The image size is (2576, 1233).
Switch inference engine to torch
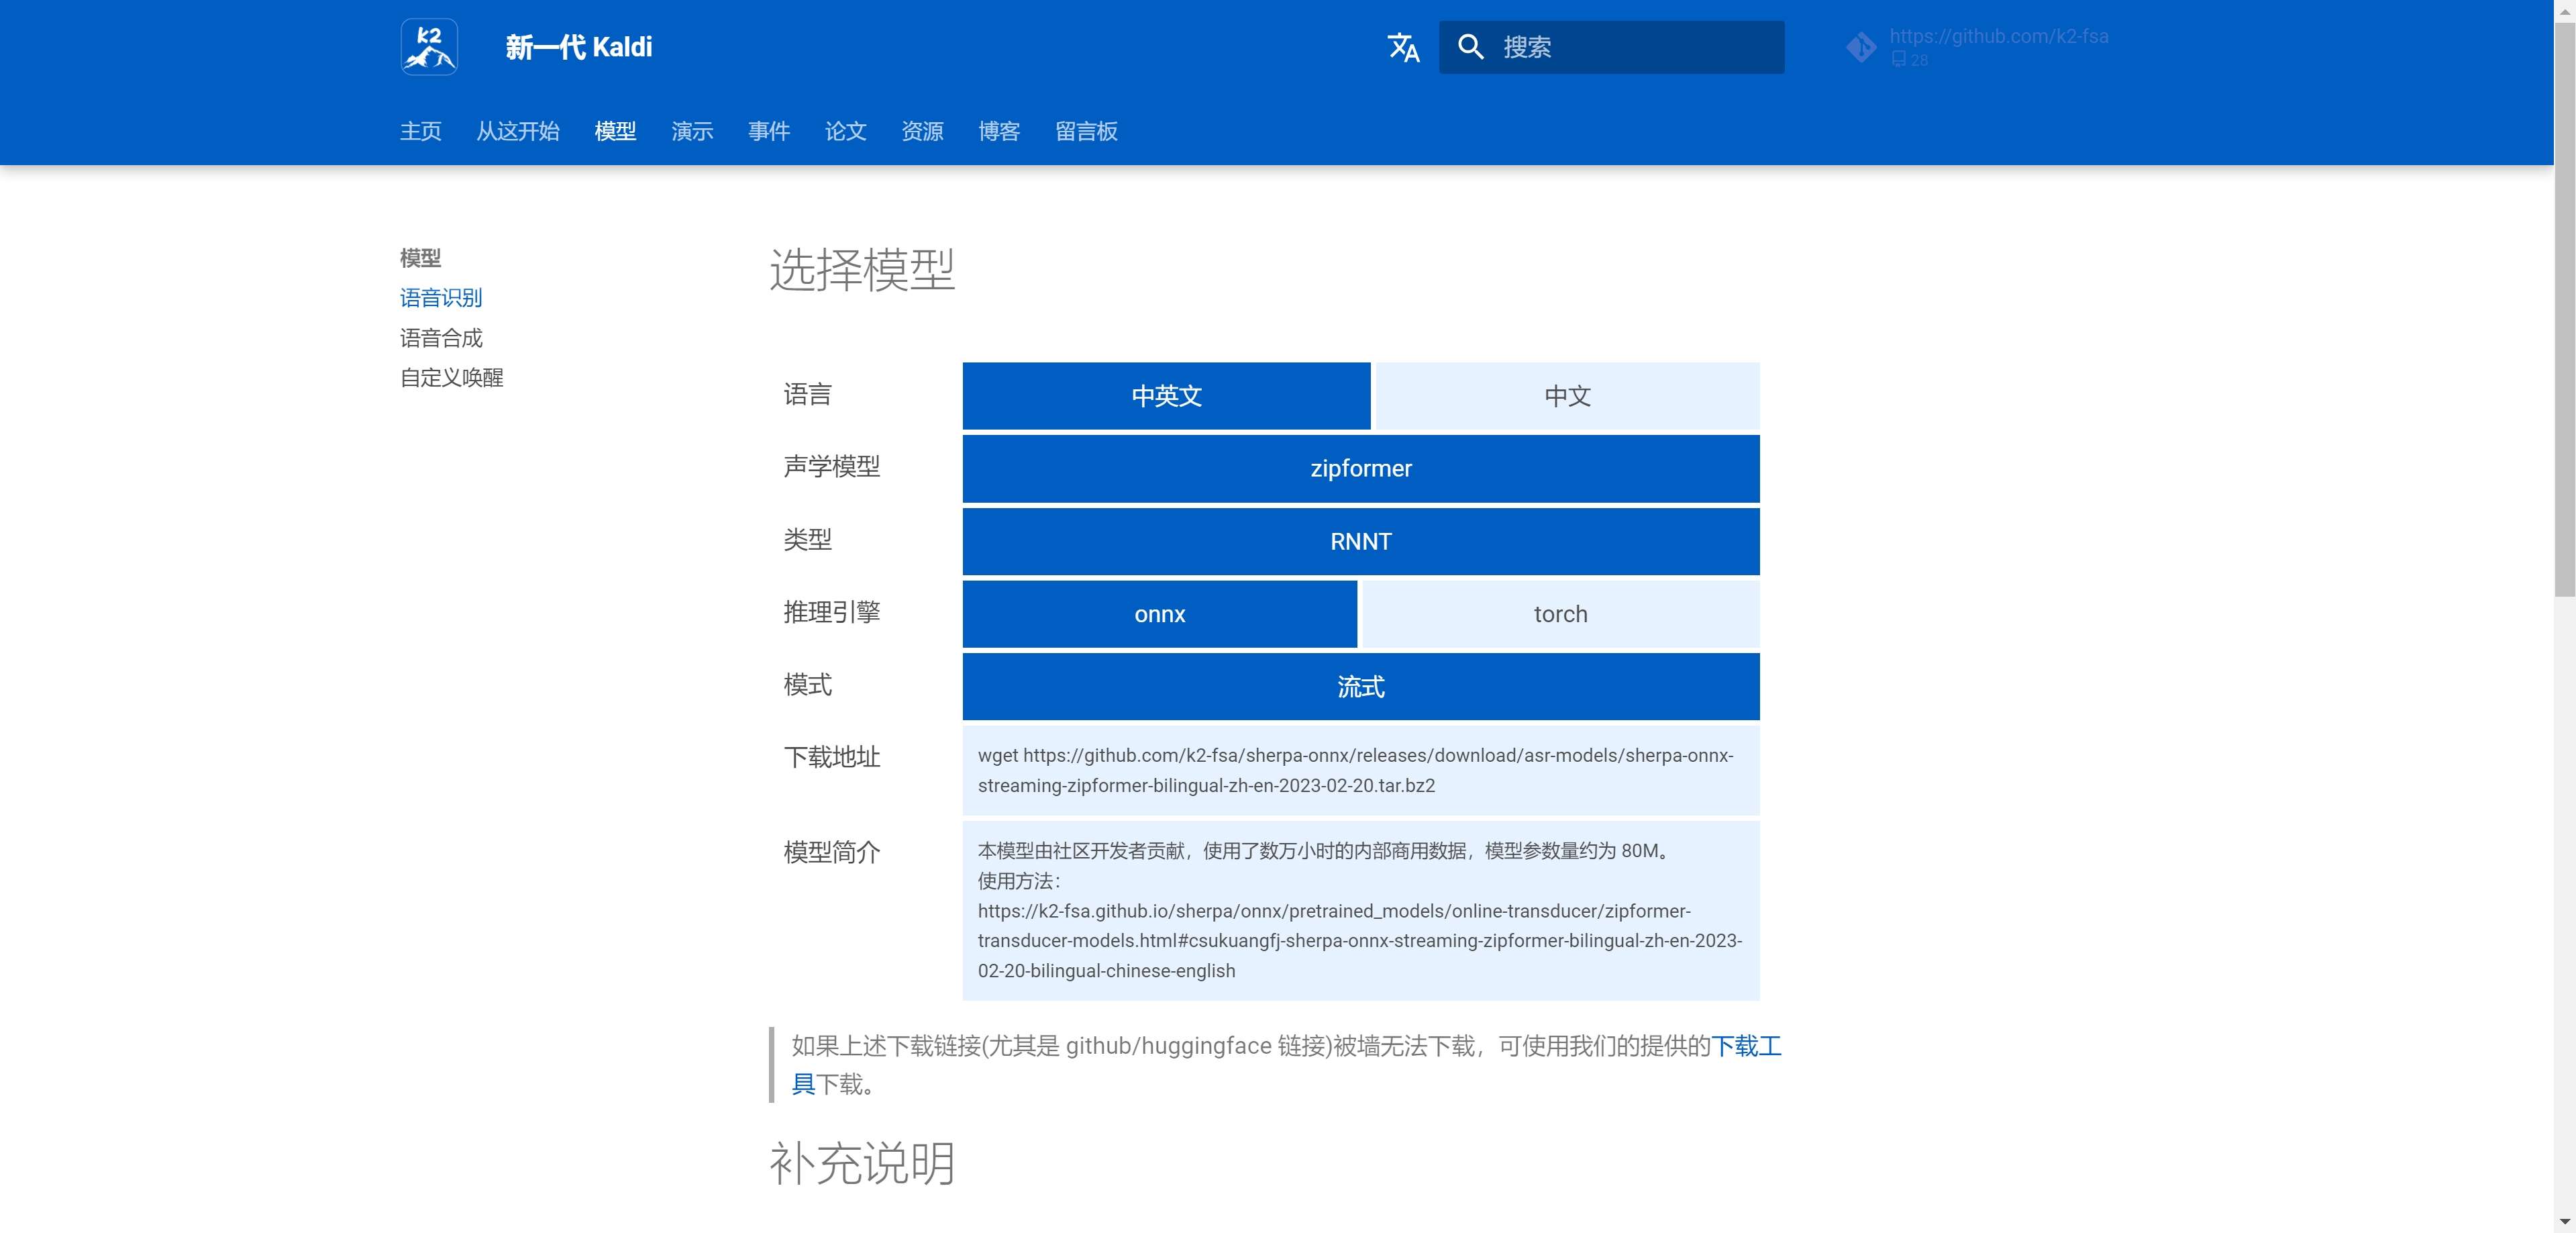[1560, 614]
